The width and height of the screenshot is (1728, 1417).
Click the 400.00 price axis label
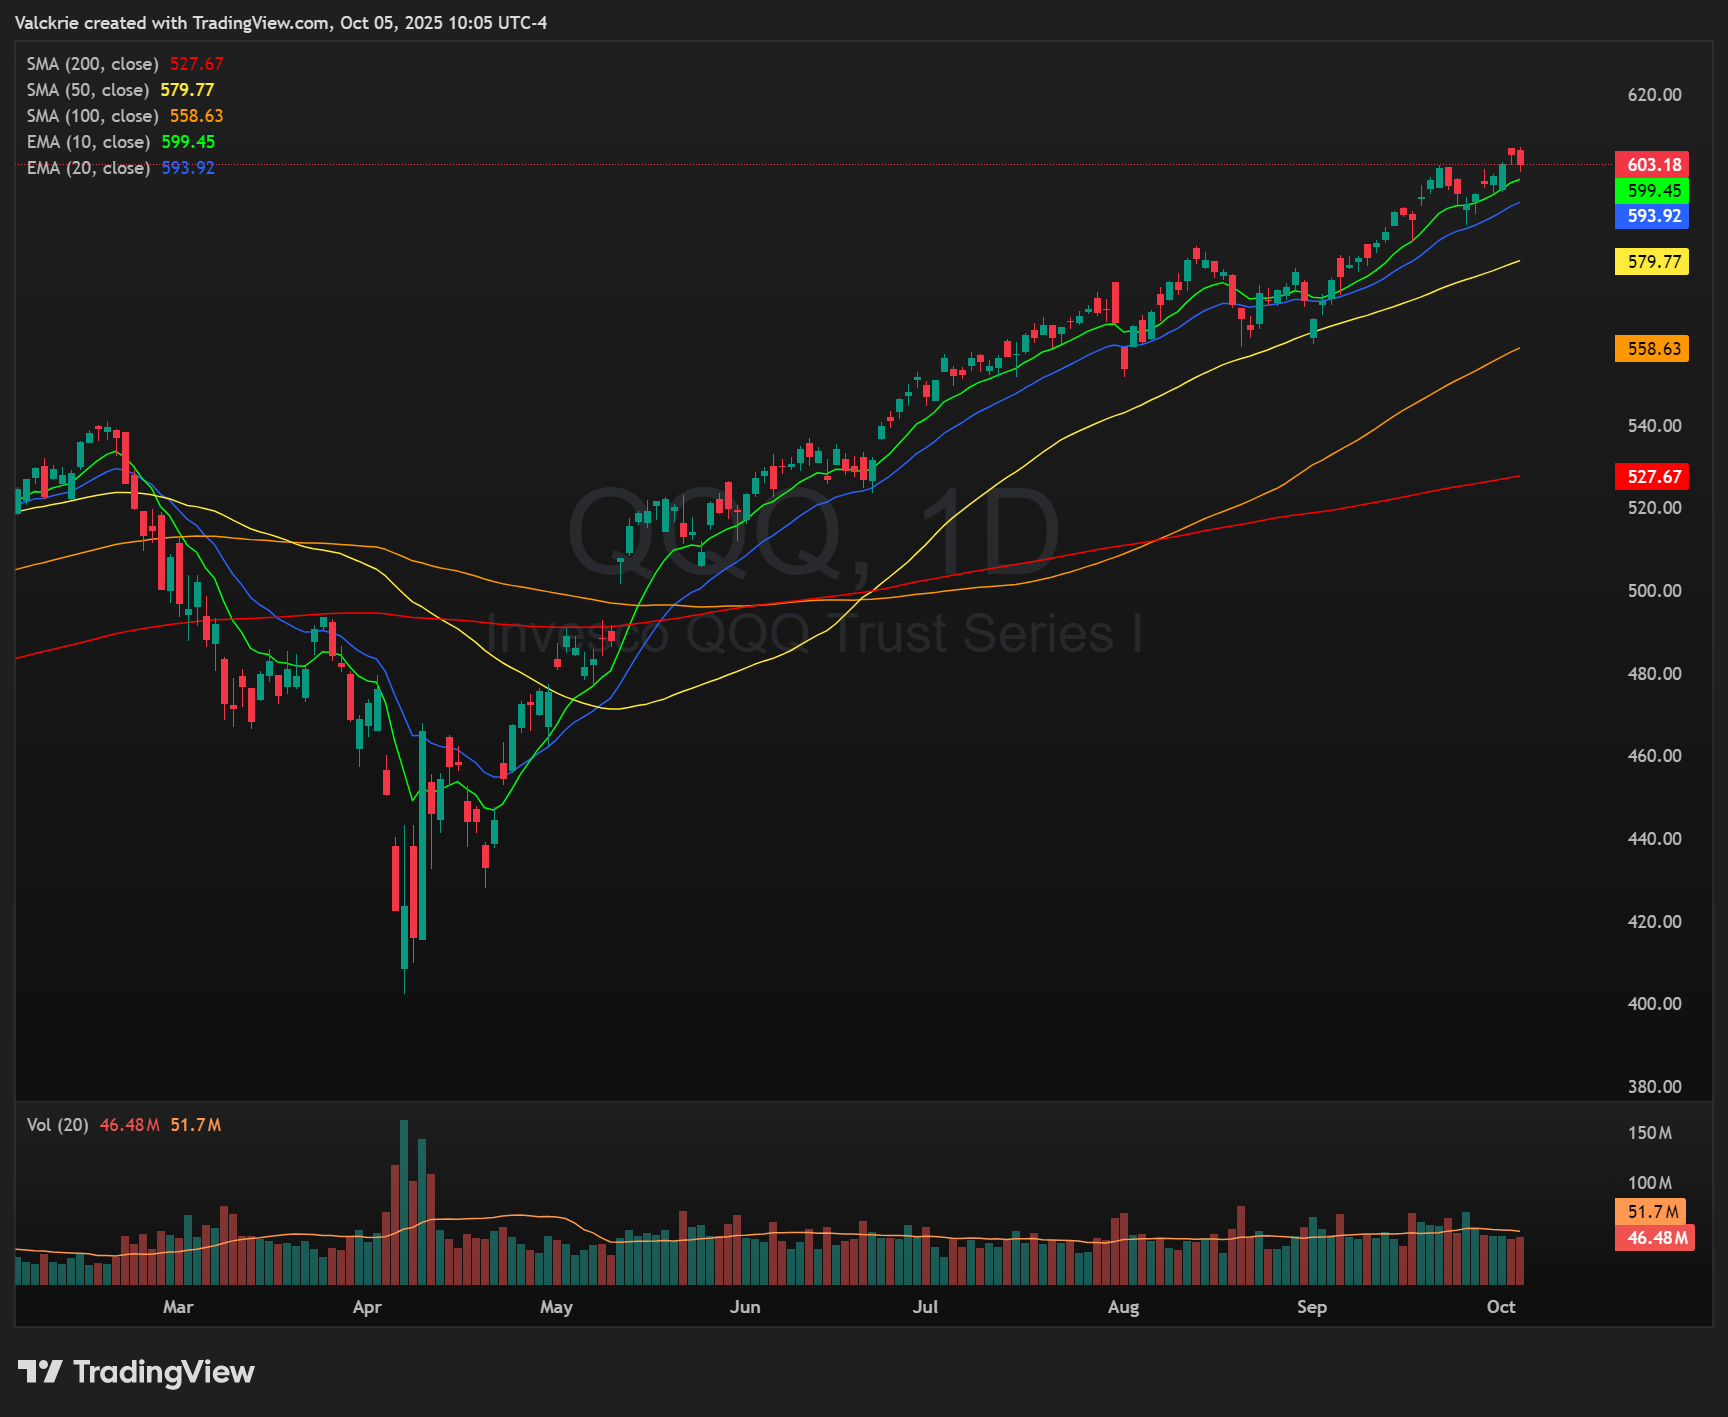click(1655, 1004)
